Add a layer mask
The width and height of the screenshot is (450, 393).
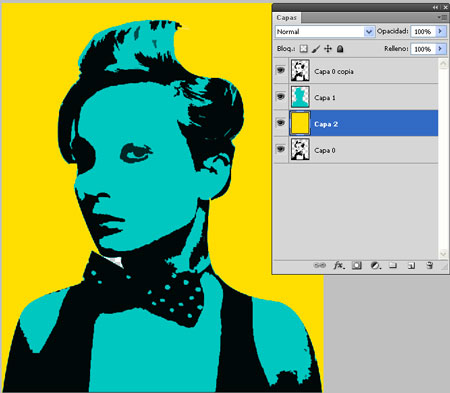[x=357, y=265]
